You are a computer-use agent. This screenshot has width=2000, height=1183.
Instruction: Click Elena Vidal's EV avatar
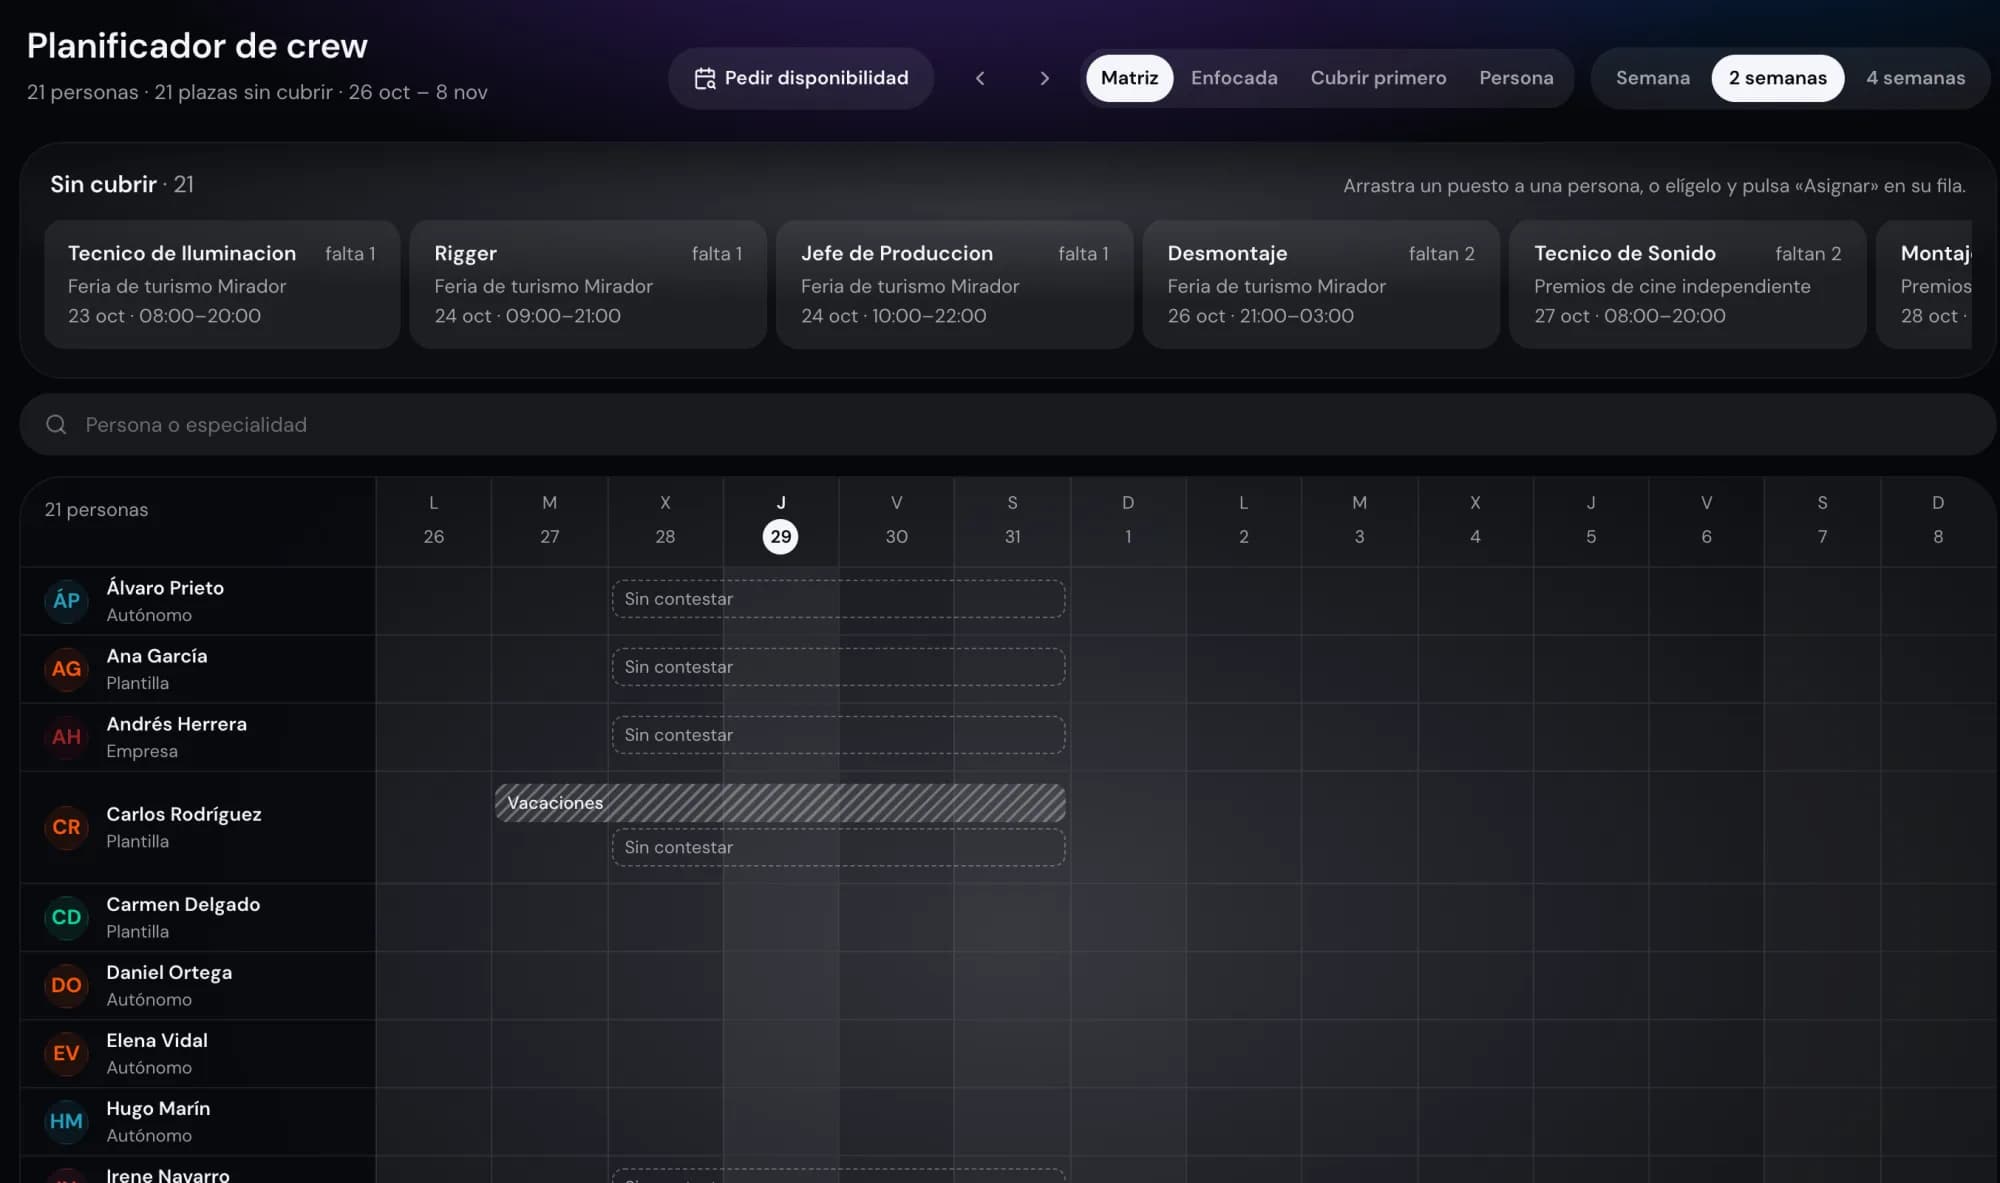pos(66,1053)
